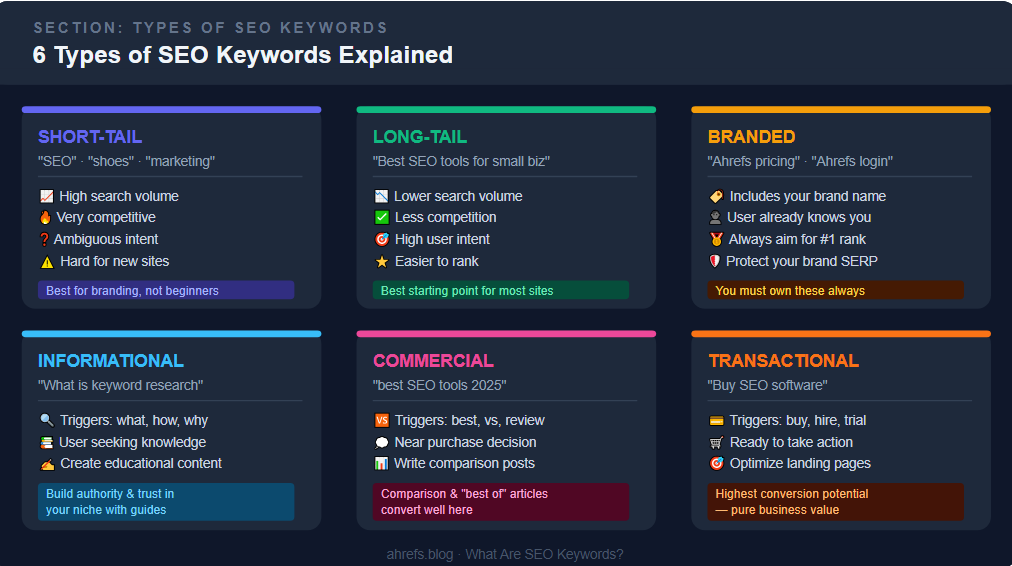Select the TRANSACTIONAL card heading
1012x566 pixels.
(x=784, y=361)
